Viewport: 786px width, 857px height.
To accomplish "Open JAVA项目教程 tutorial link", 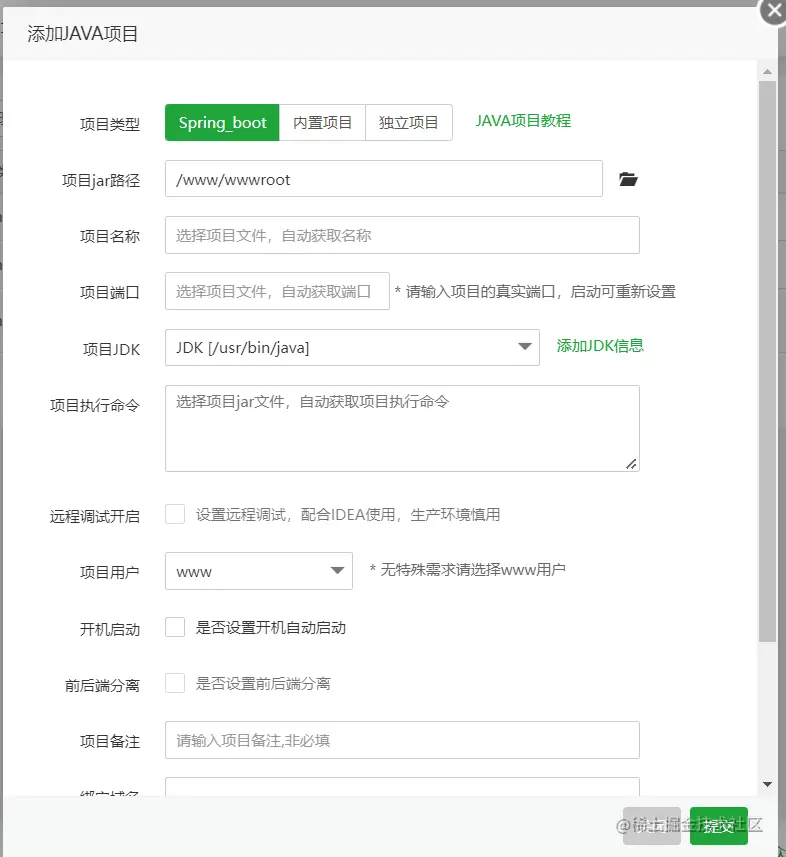I will [523, 121].
